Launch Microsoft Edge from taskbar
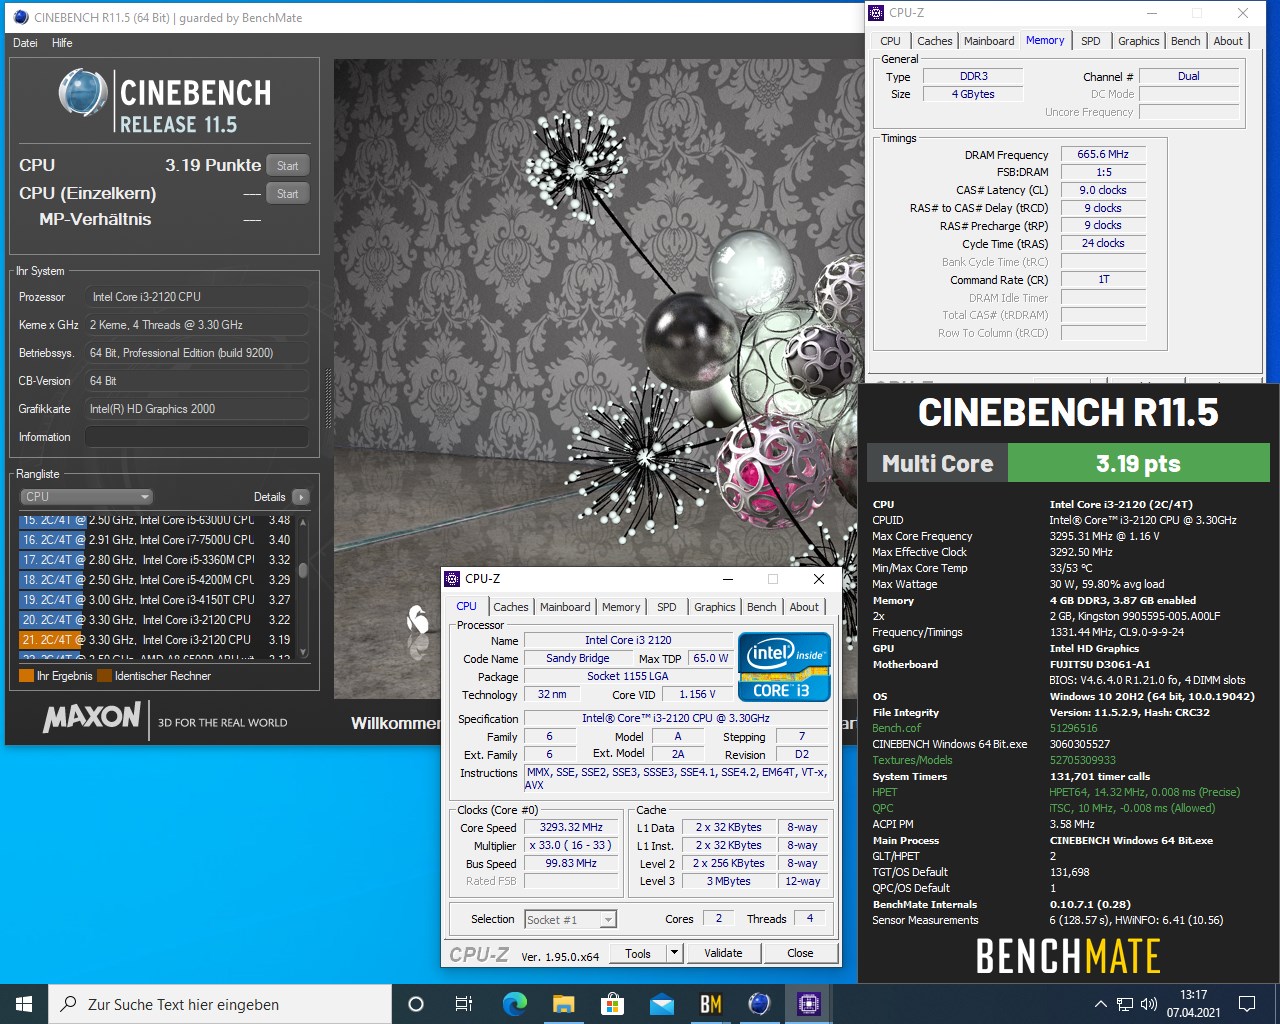The width and height of the screenshot is (1280, 1024). pyautogui.click(x=514, y=1004)
